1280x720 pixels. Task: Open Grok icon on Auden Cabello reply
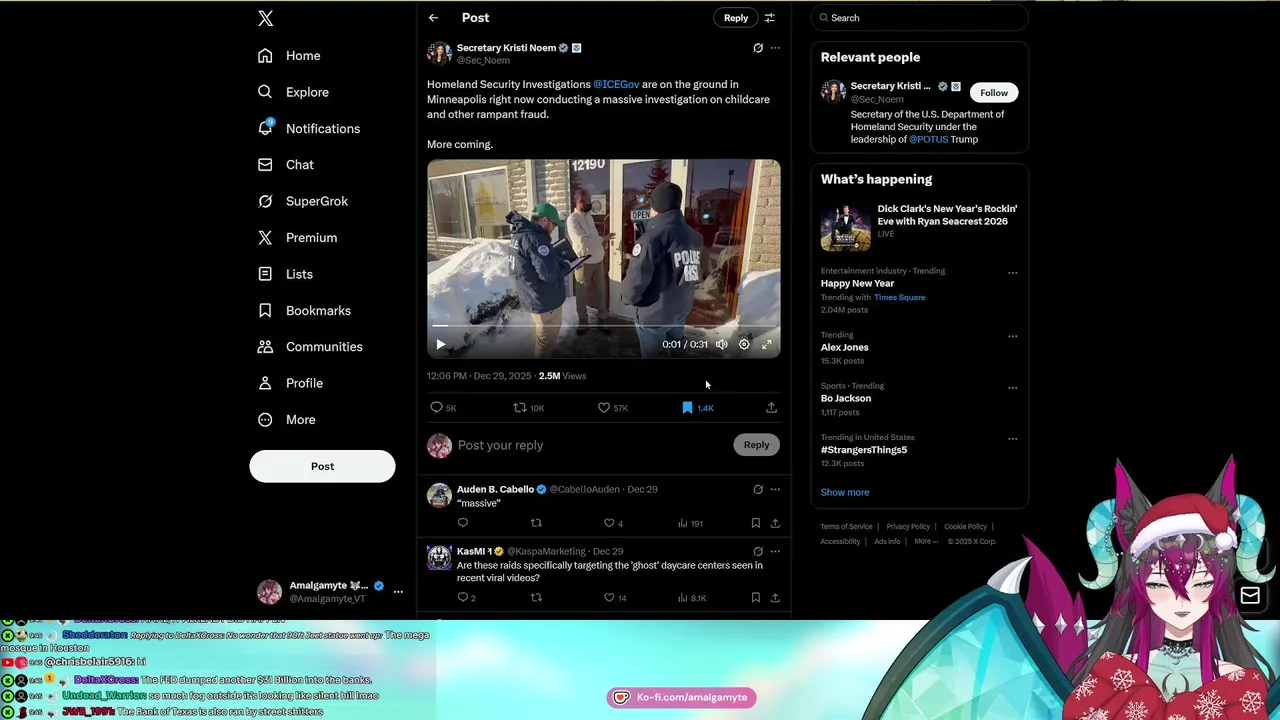(x=758, y=490)
